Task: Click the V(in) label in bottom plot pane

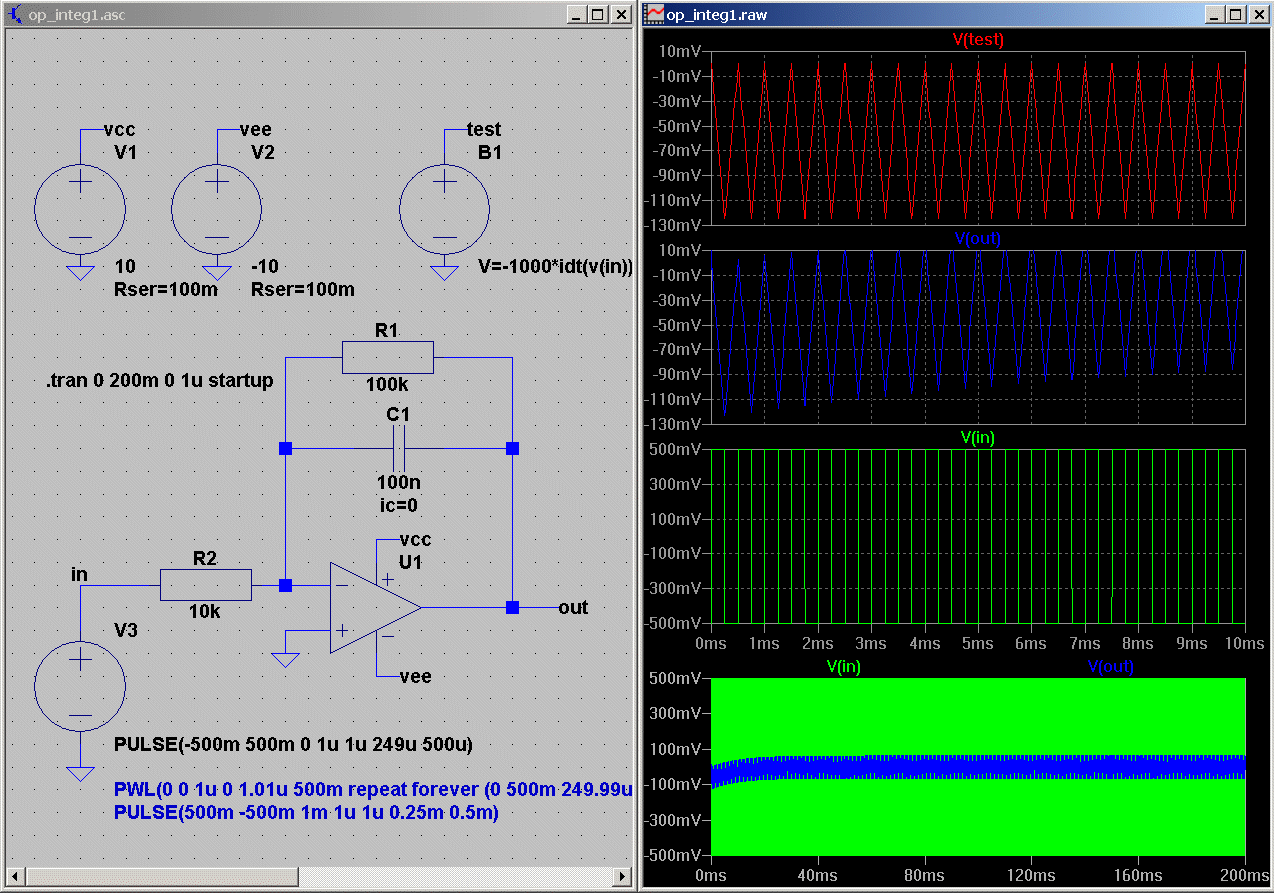Action: point(843,666)
